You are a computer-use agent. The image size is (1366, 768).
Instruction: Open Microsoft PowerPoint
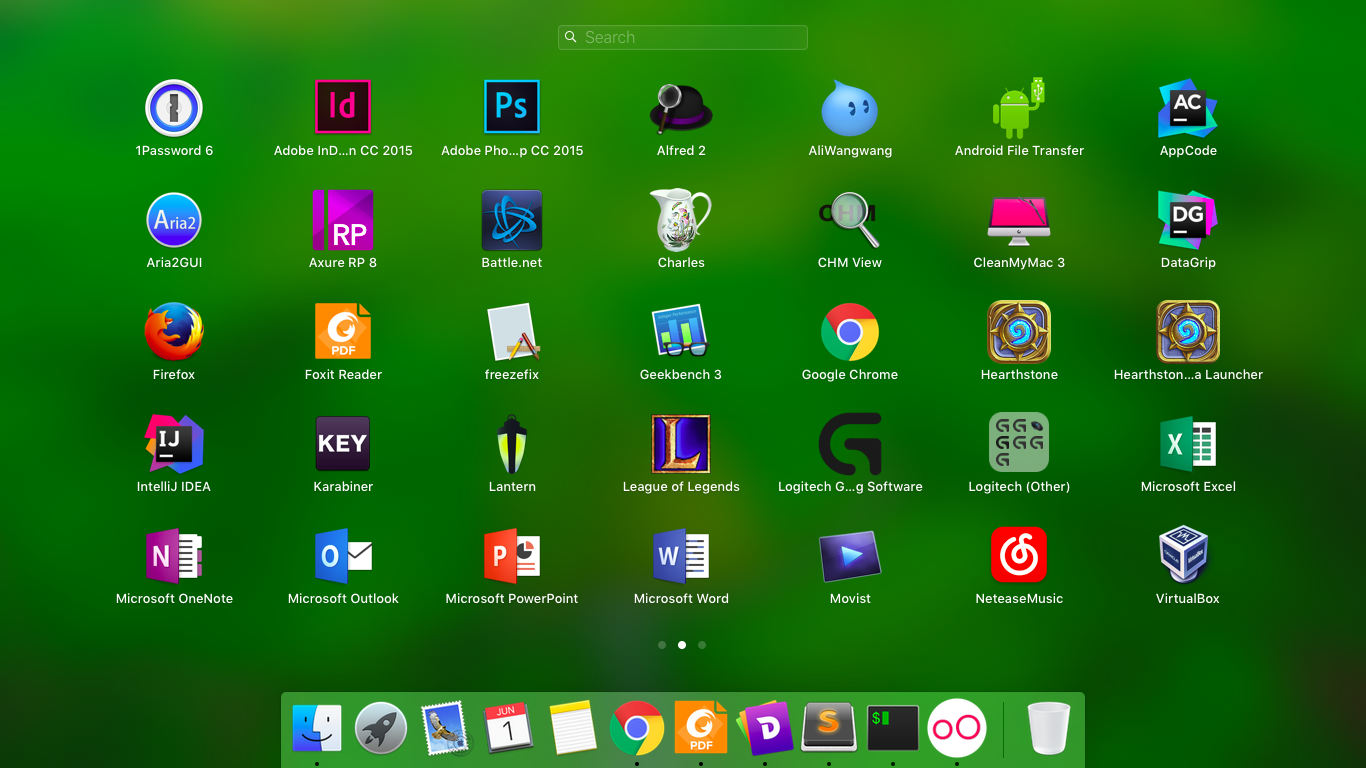[512, 556]
